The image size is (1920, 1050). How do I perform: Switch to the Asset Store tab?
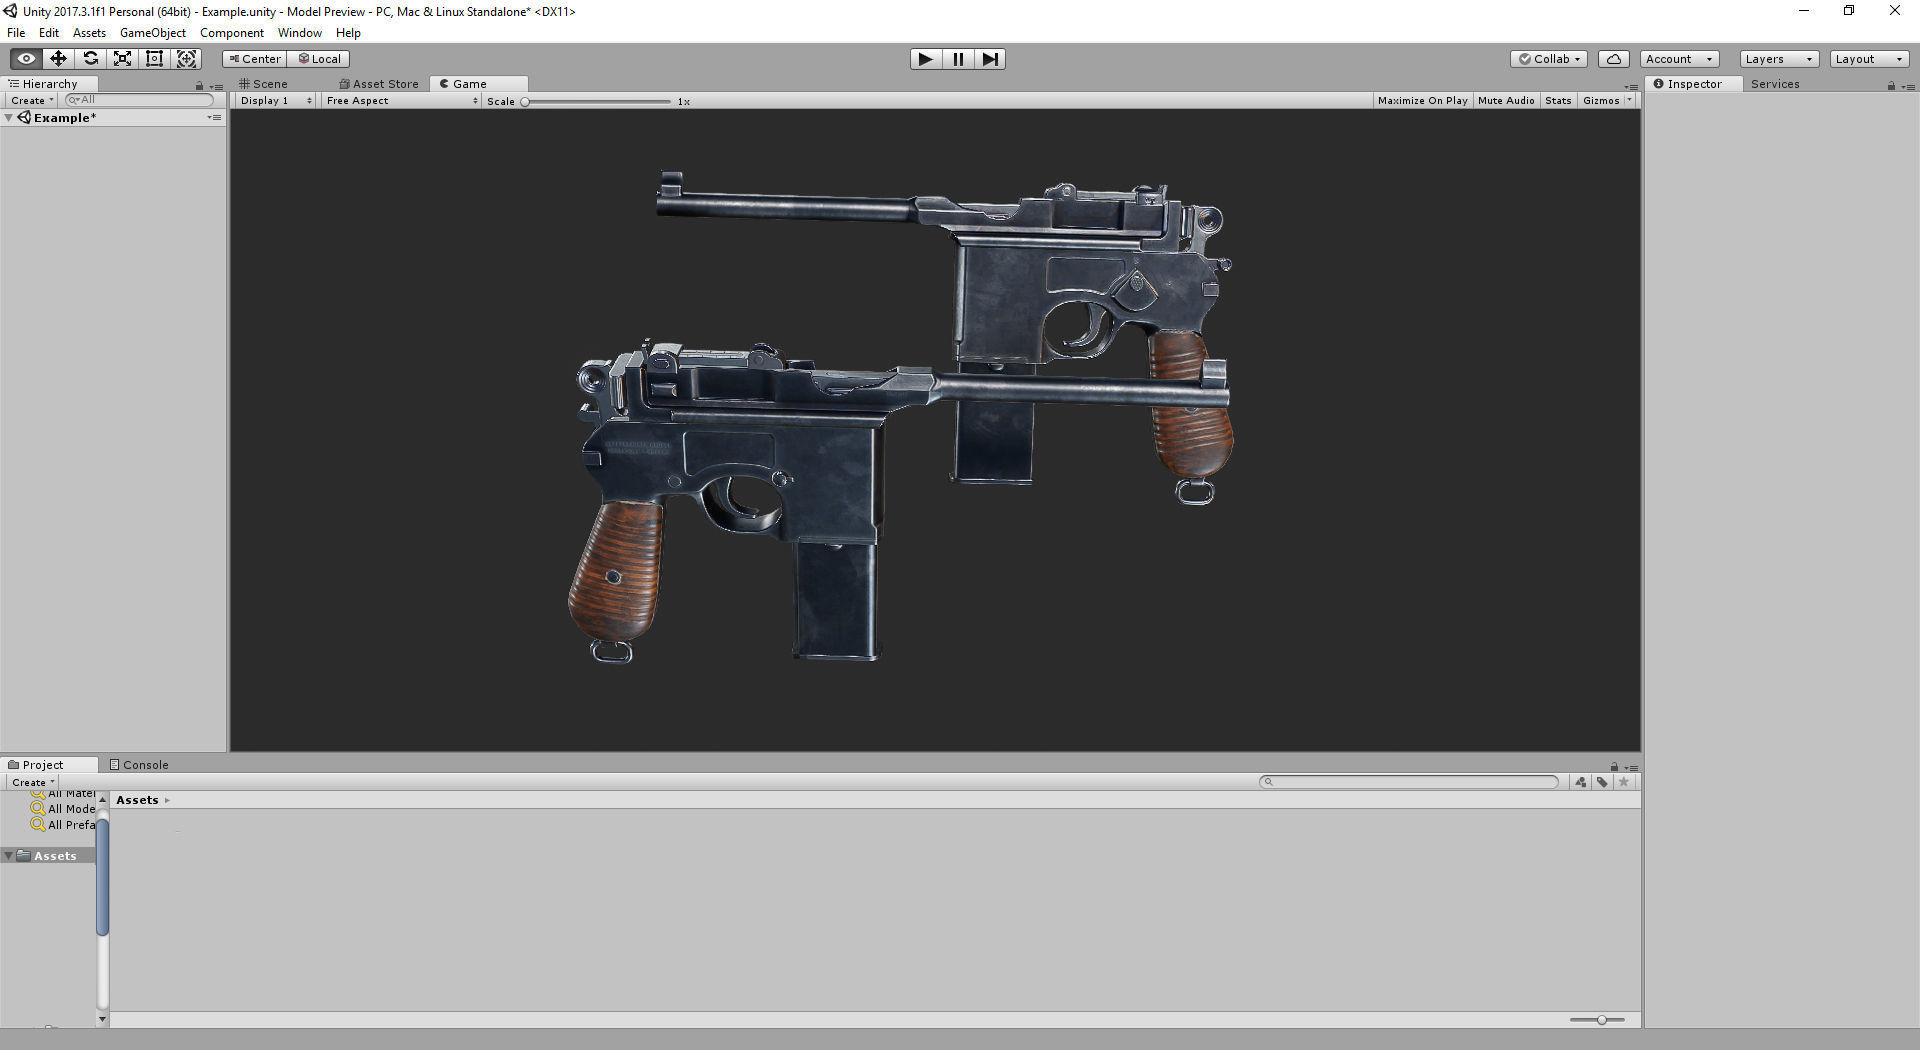pyautogui.click(x=379, y=84)
